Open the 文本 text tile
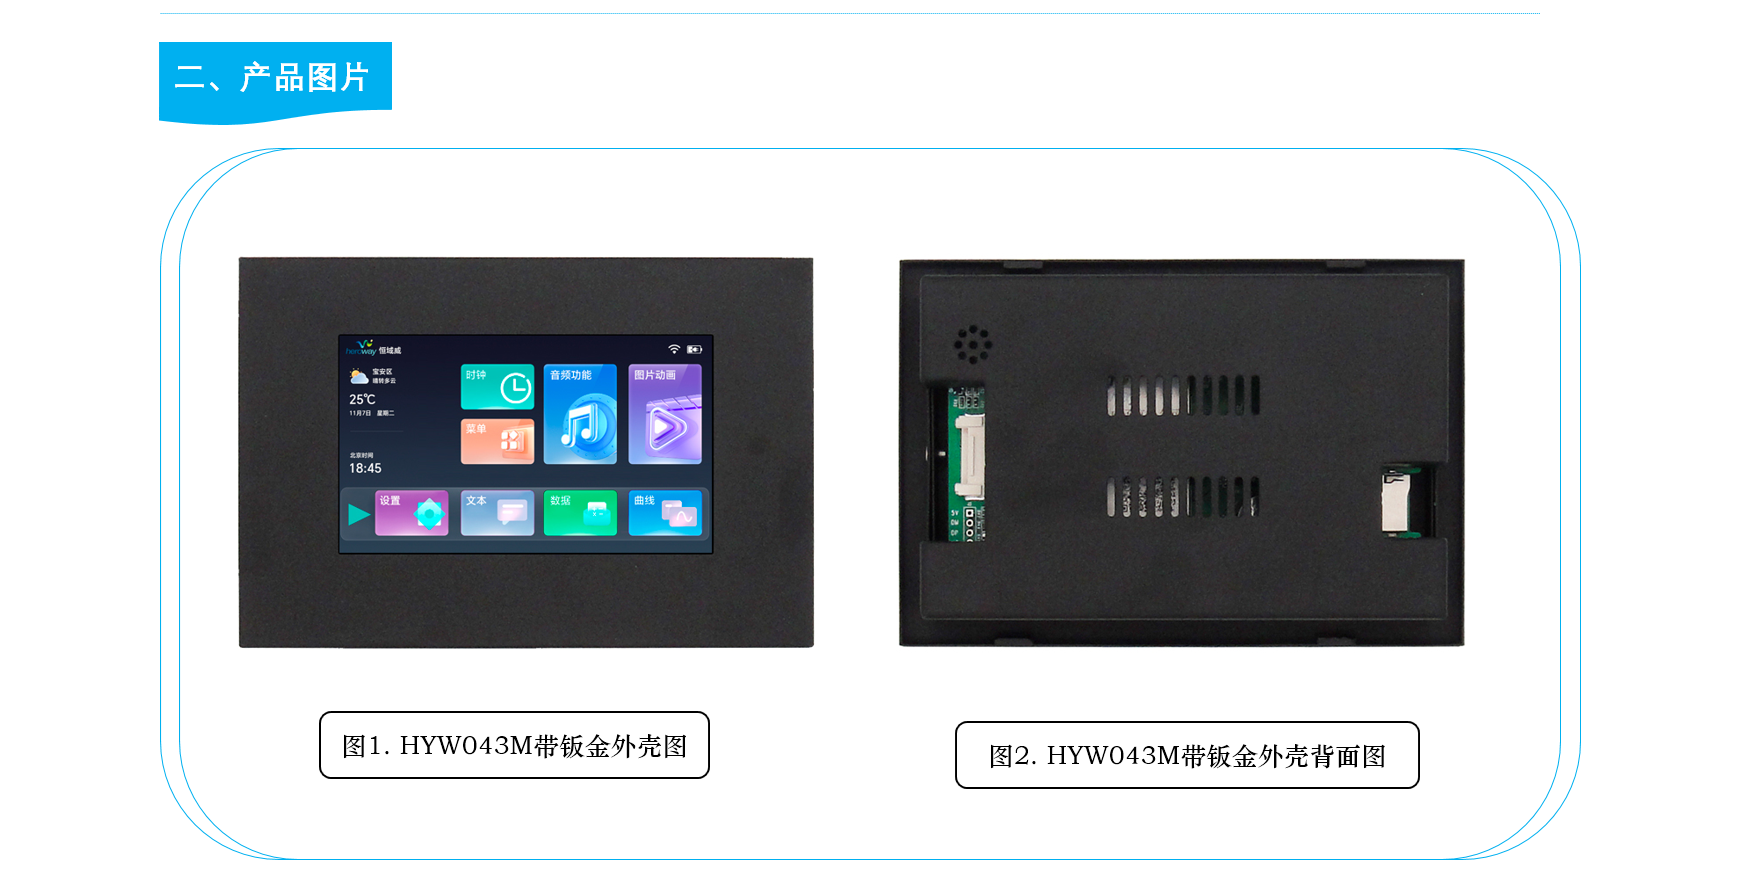 (x=497, y=513)
